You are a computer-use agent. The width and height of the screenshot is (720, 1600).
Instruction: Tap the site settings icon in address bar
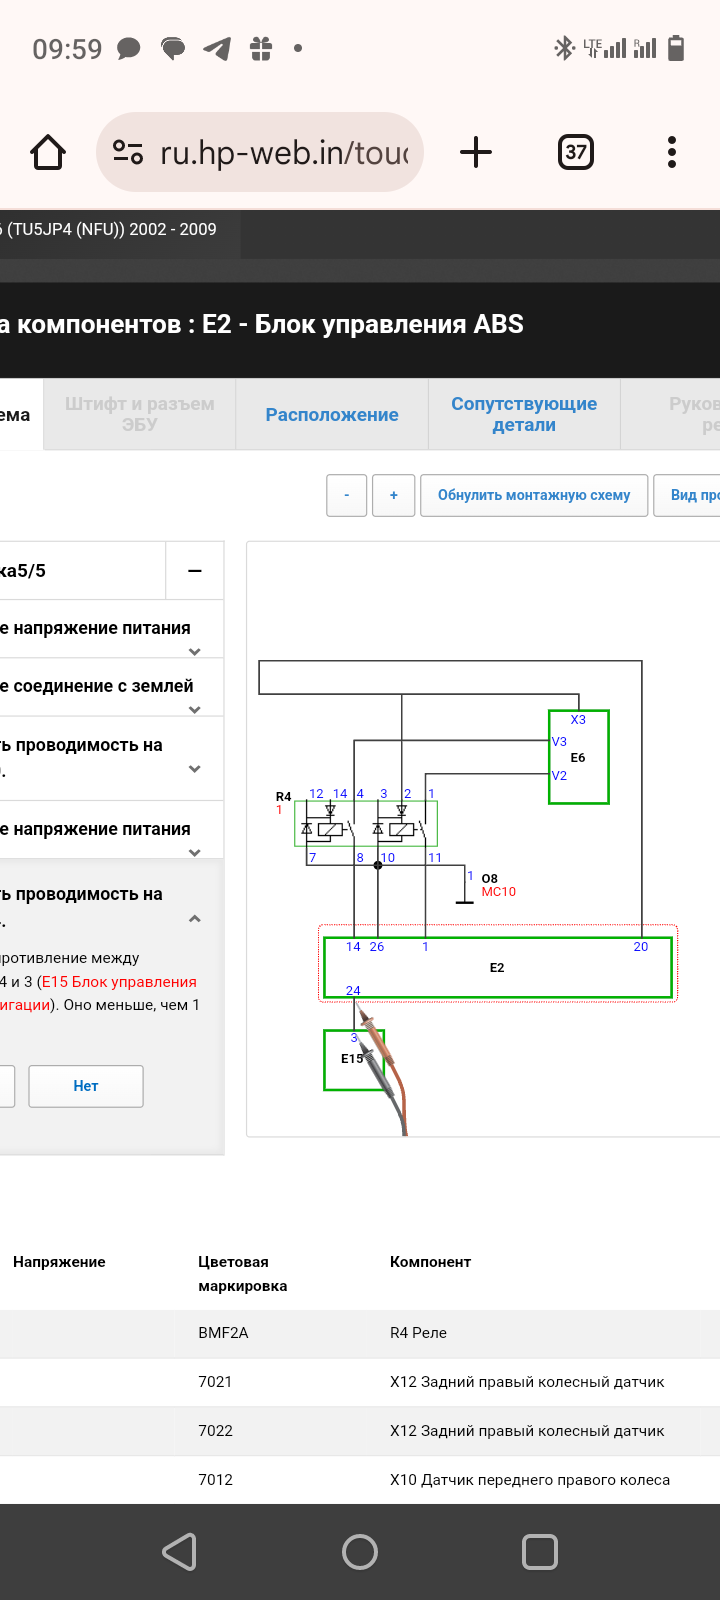click(128, 153)
